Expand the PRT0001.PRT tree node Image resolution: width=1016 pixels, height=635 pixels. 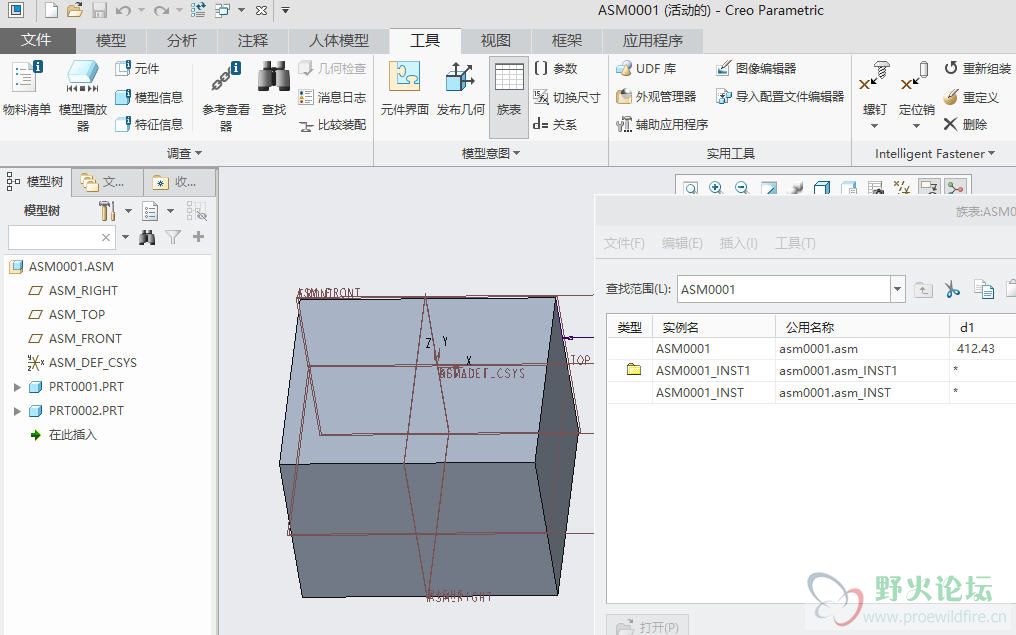[x=17, y=387]
